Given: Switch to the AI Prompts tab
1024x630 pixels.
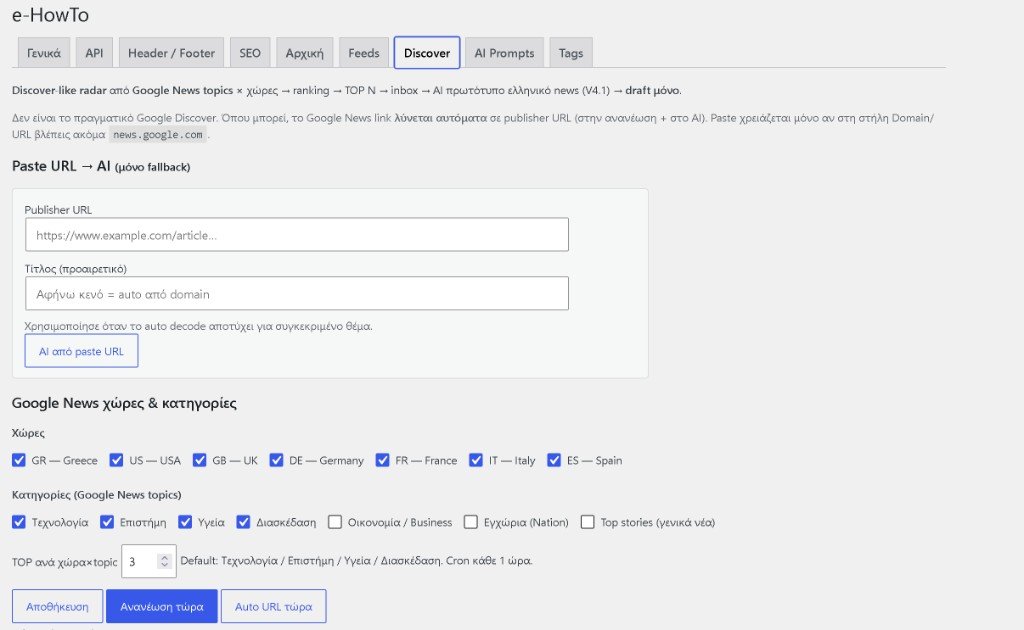Looking at the screenshot, I should (504, 53).
